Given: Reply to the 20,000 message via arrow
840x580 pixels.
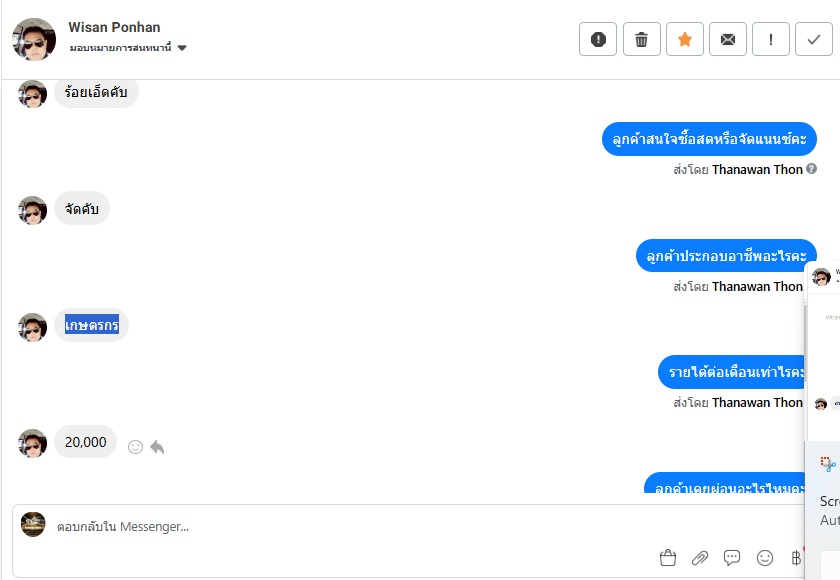Looking at the screenshot, I should pyautogui.click(x=157, y=447).
